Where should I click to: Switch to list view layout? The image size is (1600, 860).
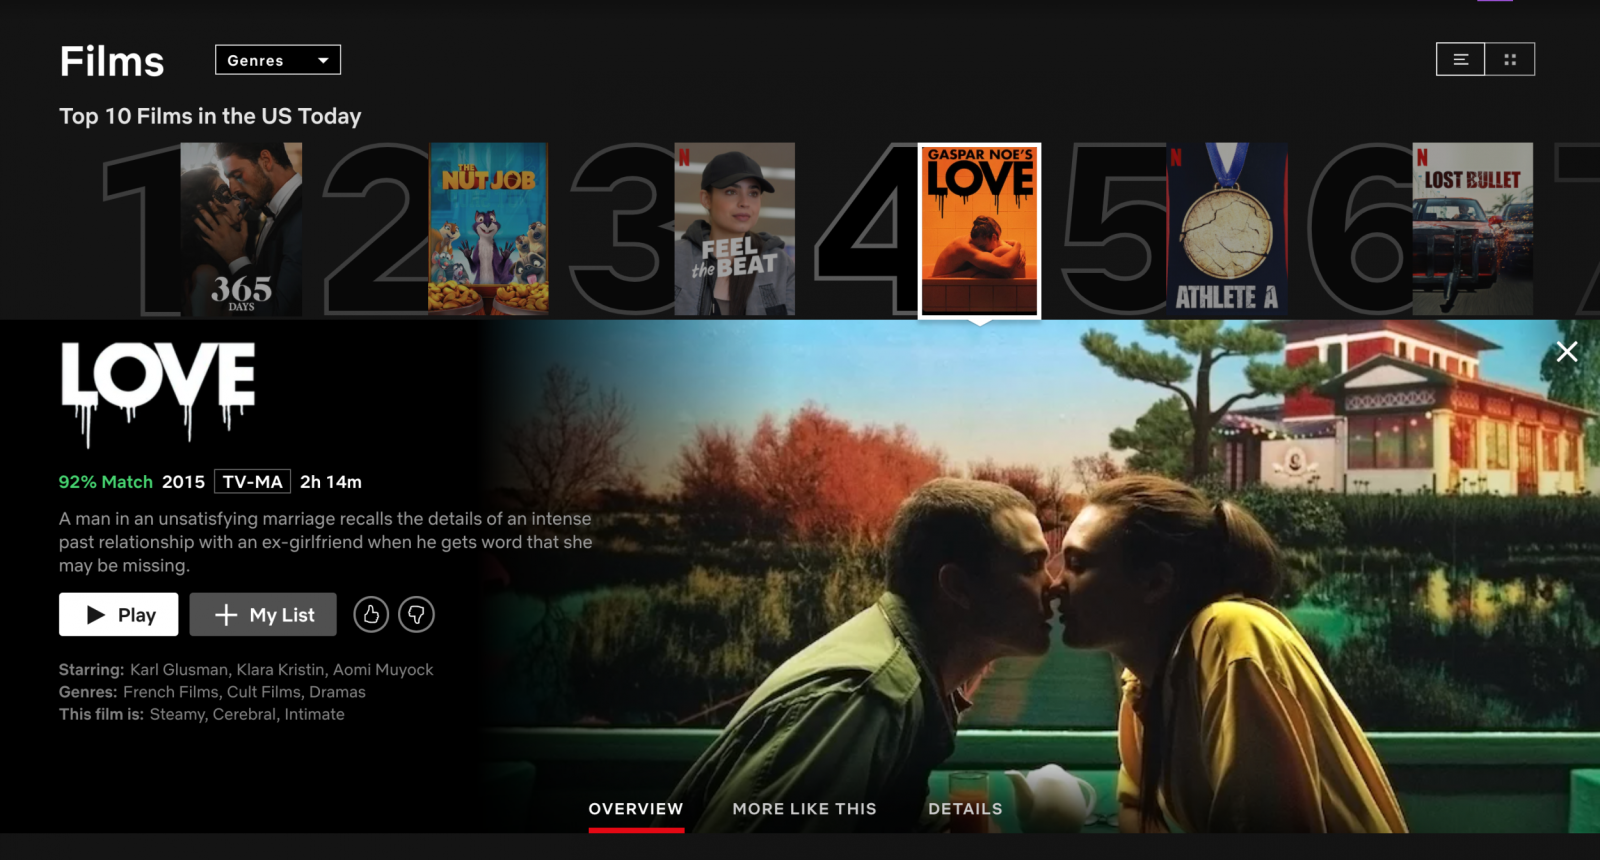(1460, 60)
